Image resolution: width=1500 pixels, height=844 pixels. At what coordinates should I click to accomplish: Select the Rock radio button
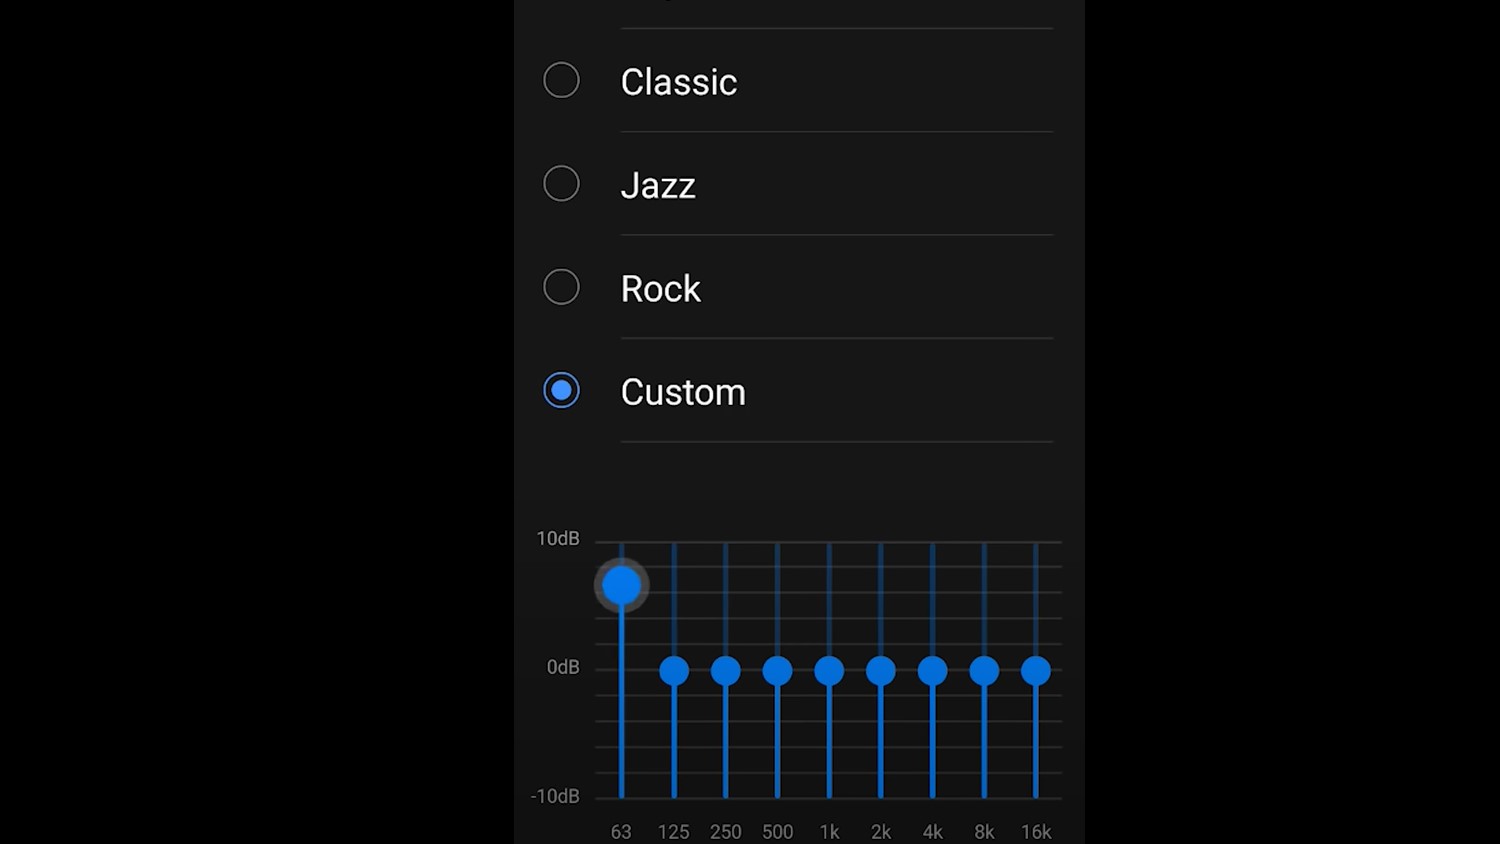(561, 287)
